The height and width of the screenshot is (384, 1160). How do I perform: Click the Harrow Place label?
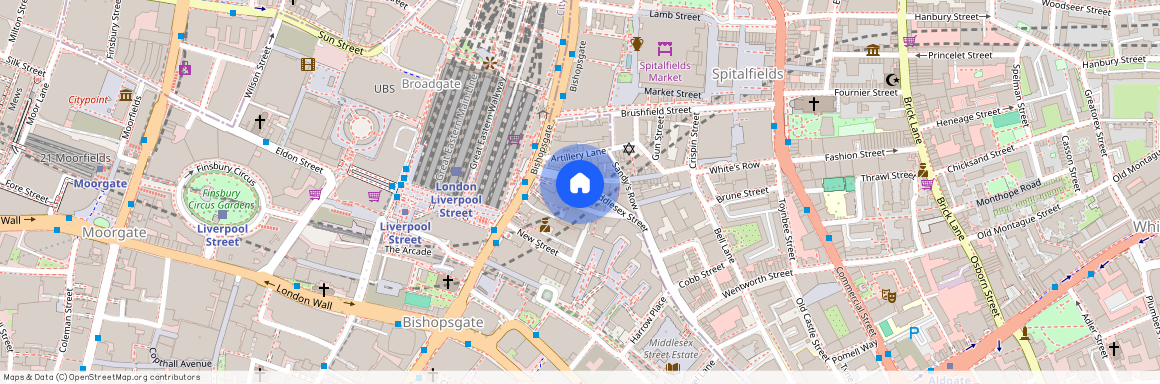(649, 320)
